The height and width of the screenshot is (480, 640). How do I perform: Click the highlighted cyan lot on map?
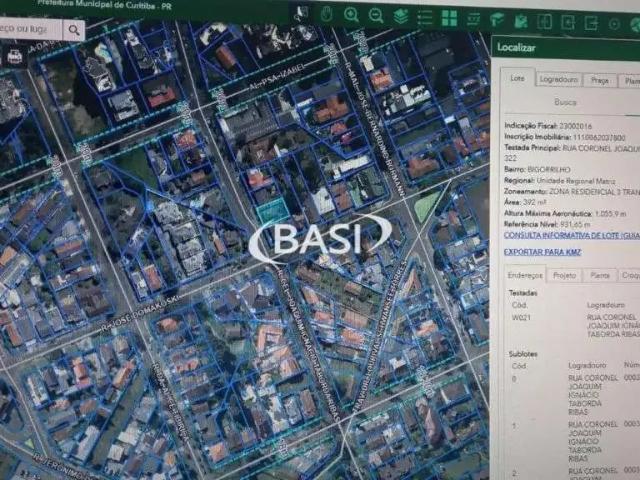273,211
